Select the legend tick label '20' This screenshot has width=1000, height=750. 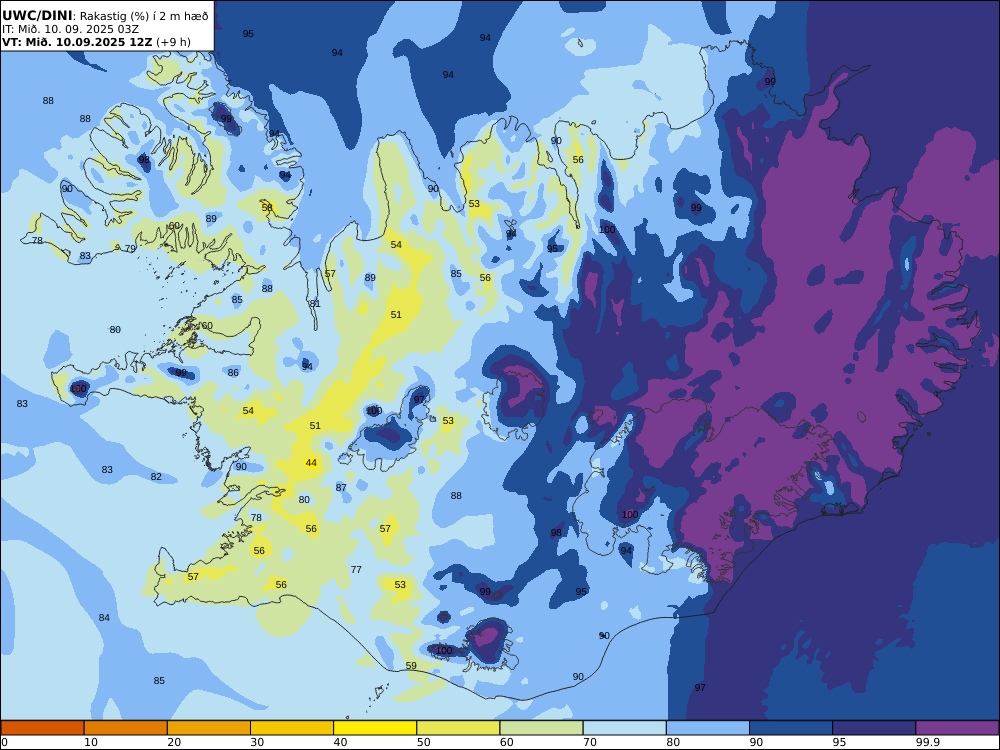coord(174,742)
